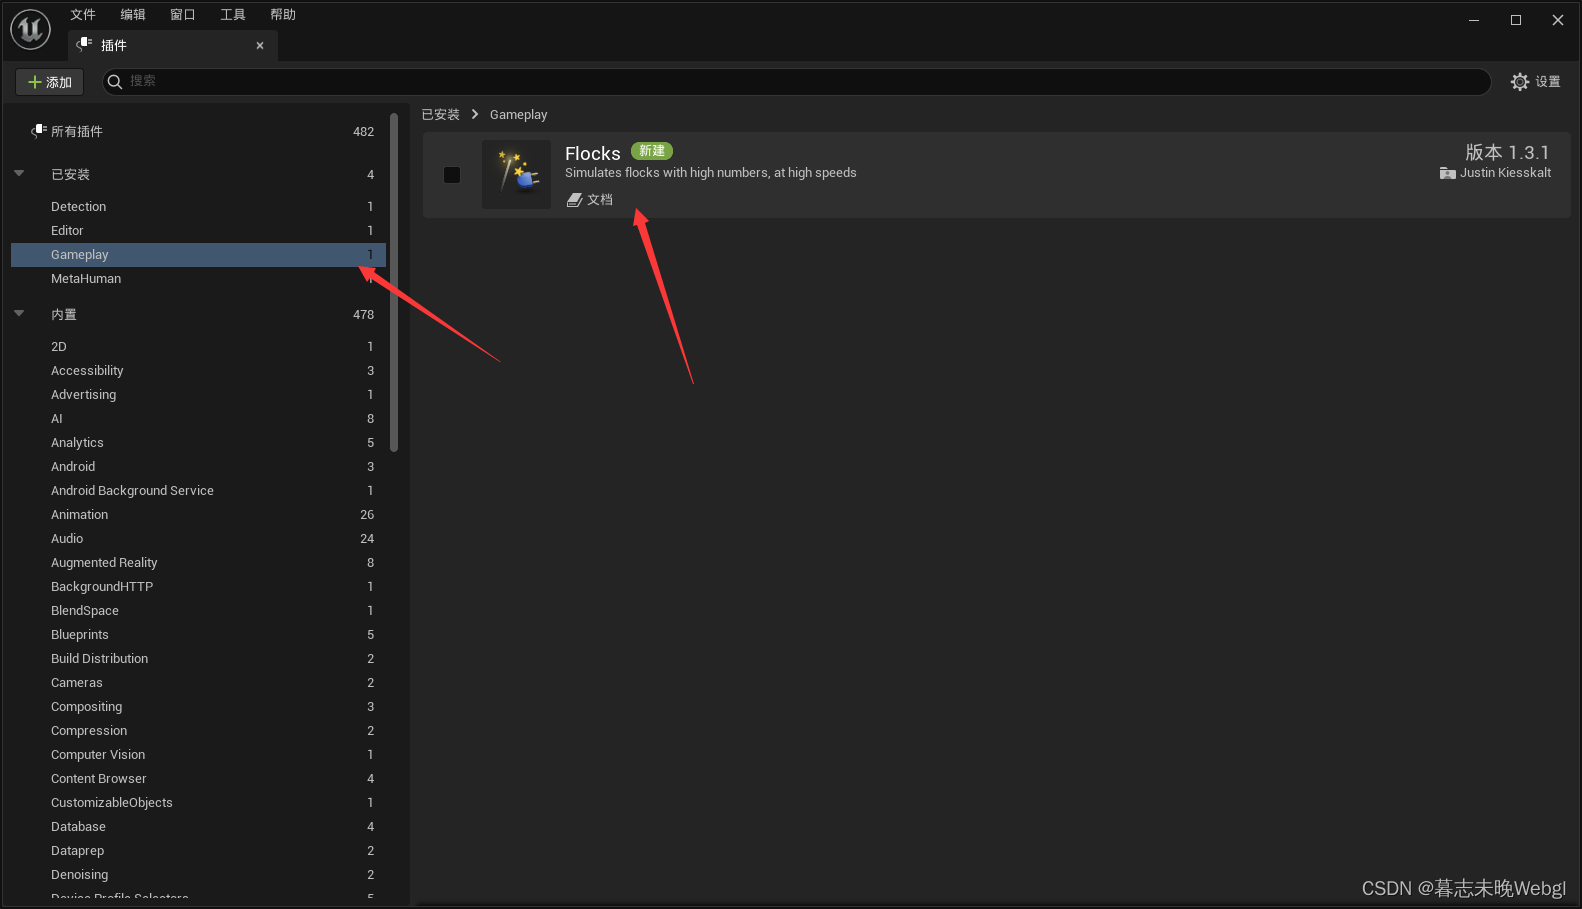Screen dimensions: 1582x909
Task: Click the Unreal Engine logo icon
Action: click(31, 29)
